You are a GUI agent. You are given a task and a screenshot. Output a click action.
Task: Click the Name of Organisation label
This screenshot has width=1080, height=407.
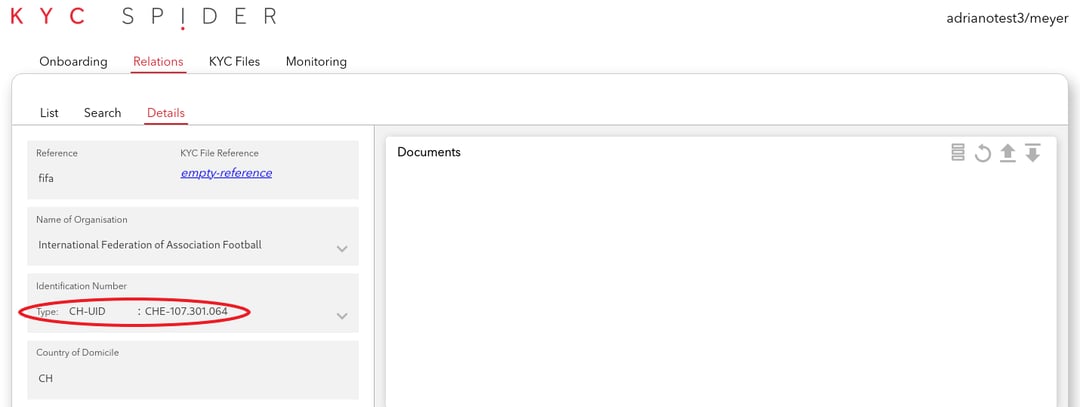81,220
